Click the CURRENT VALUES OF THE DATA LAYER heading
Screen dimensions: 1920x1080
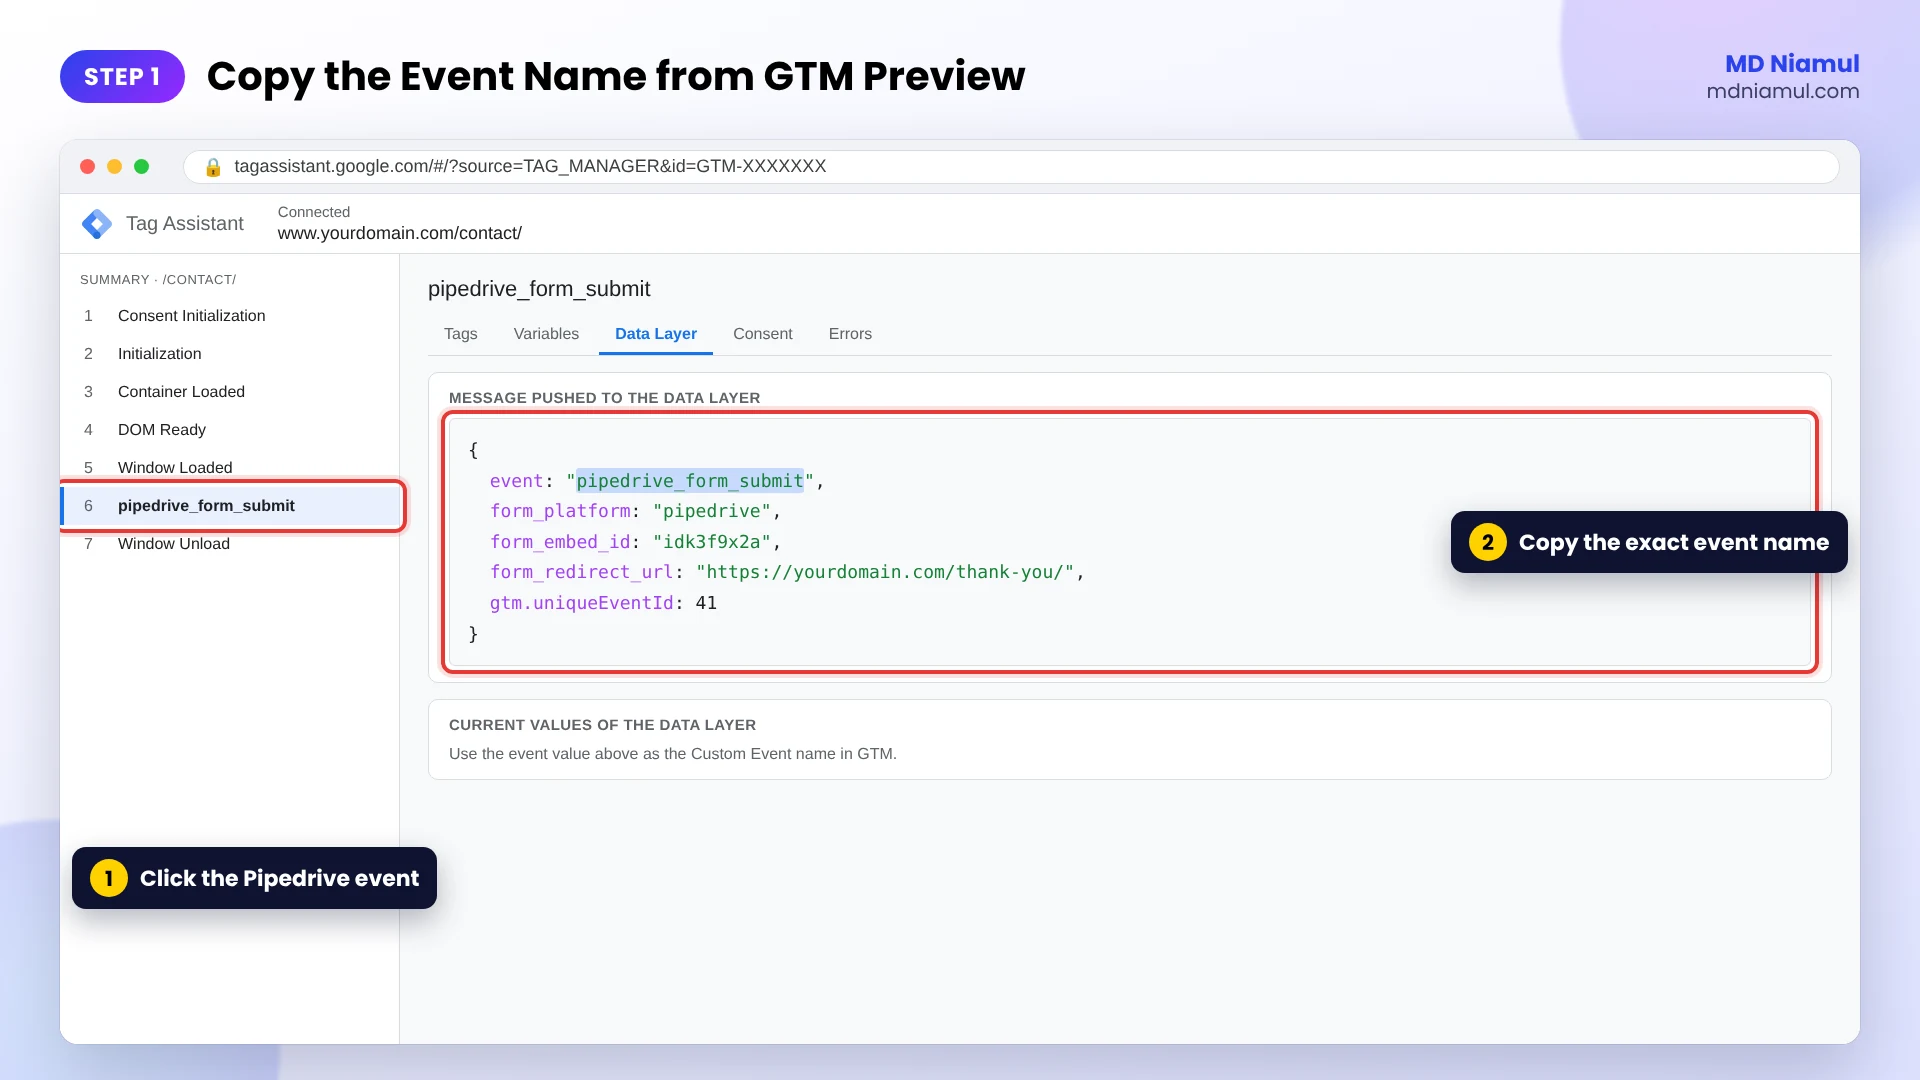tap(602, 725)
